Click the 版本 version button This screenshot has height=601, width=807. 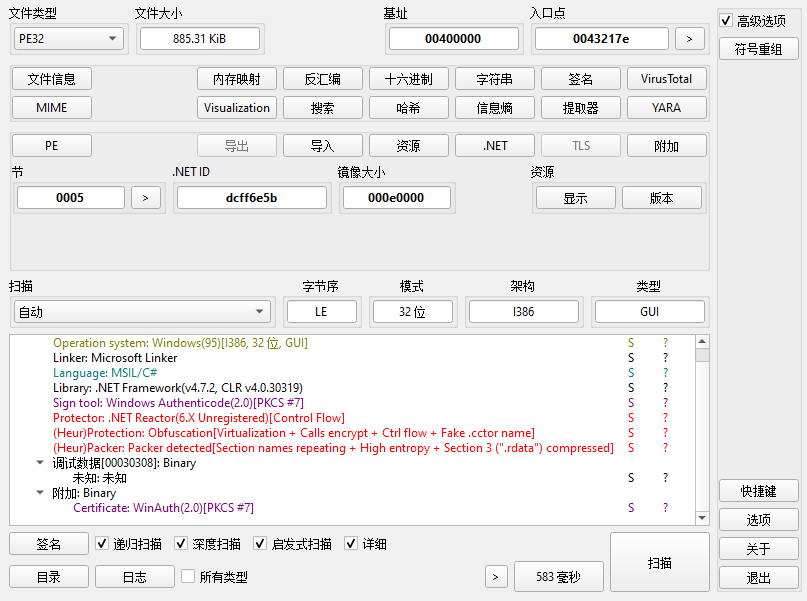[661, 198]
